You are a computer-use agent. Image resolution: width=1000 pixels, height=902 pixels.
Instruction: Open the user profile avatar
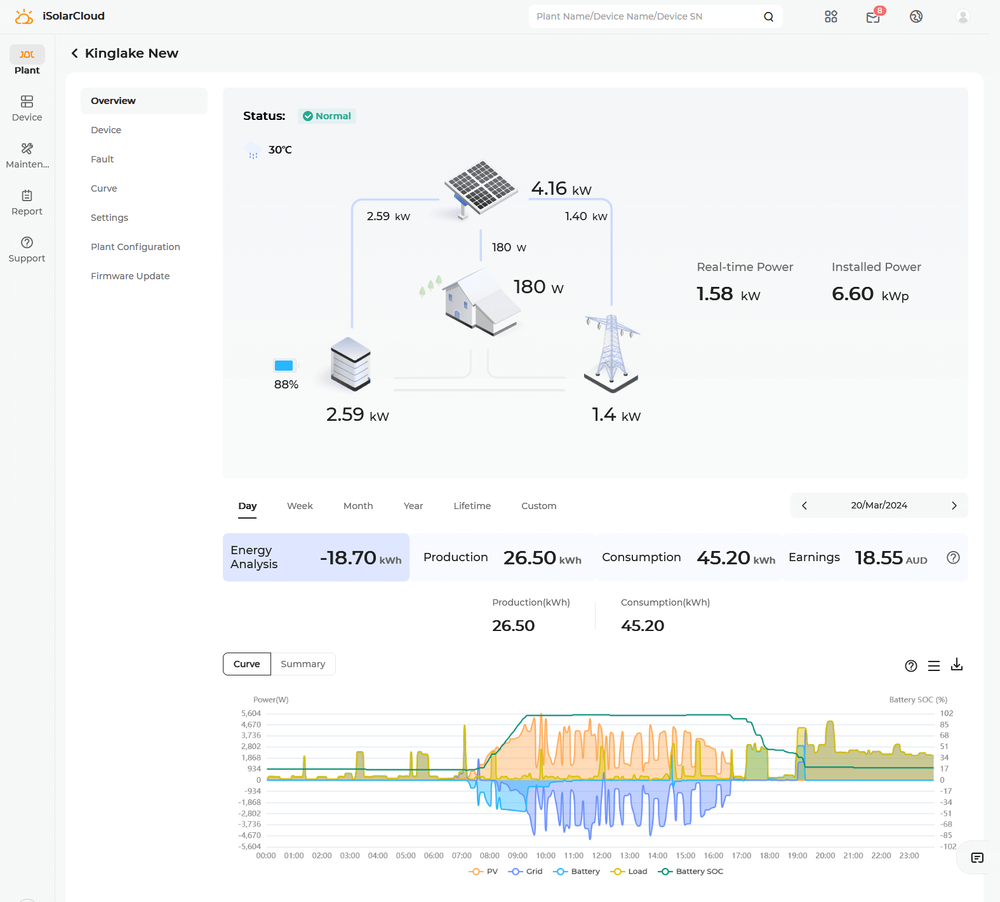962,17
